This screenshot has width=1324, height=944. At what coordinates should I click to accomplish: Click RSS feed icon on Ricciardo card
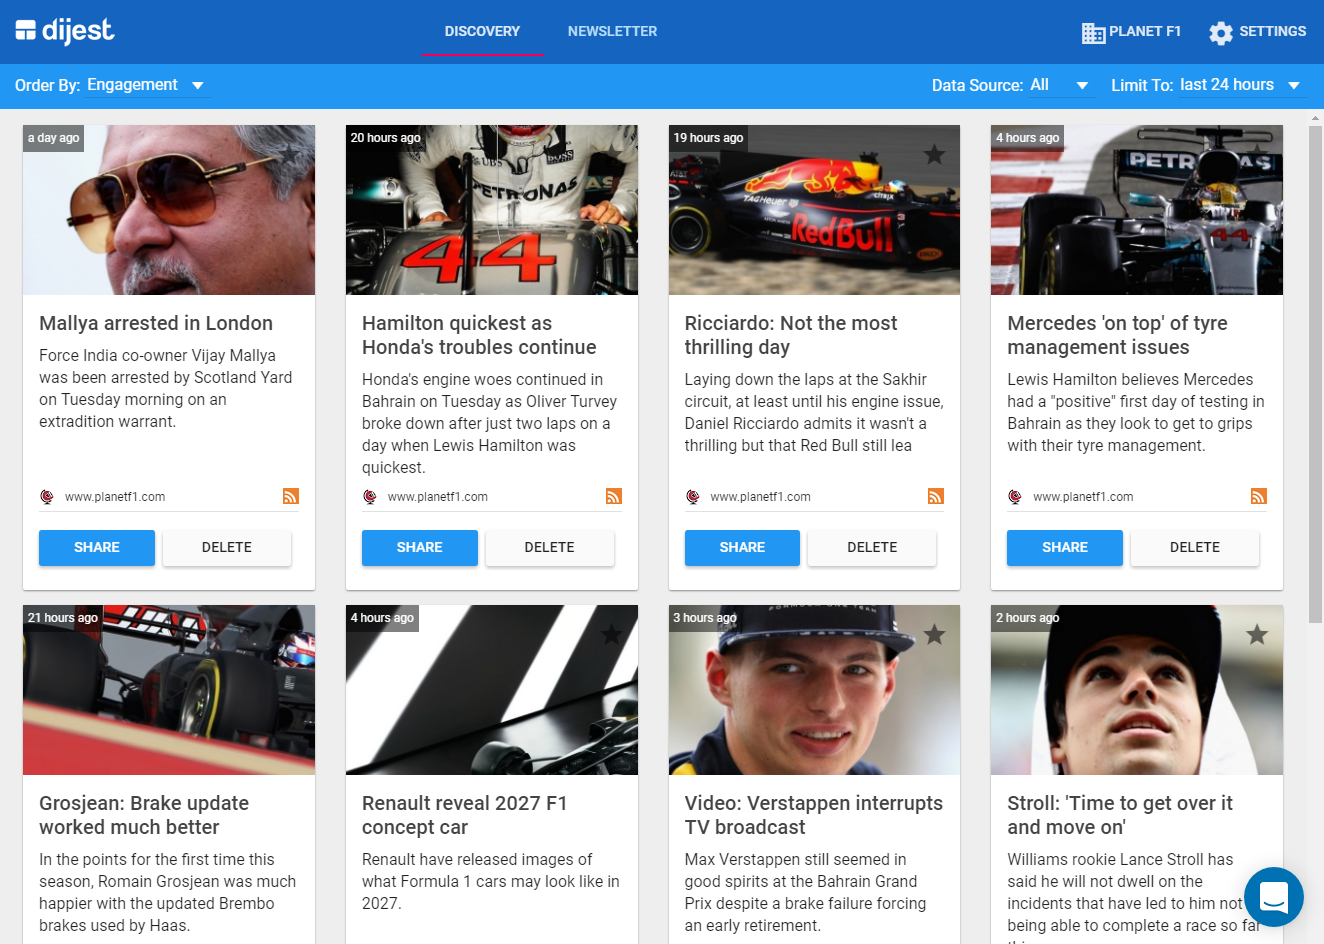point(936,496)
